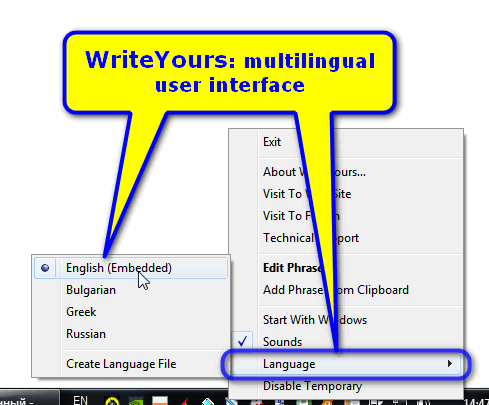Screen dimensions: 489x405
Task: Select English (Embedded) language option
Action: coord(131,268)
